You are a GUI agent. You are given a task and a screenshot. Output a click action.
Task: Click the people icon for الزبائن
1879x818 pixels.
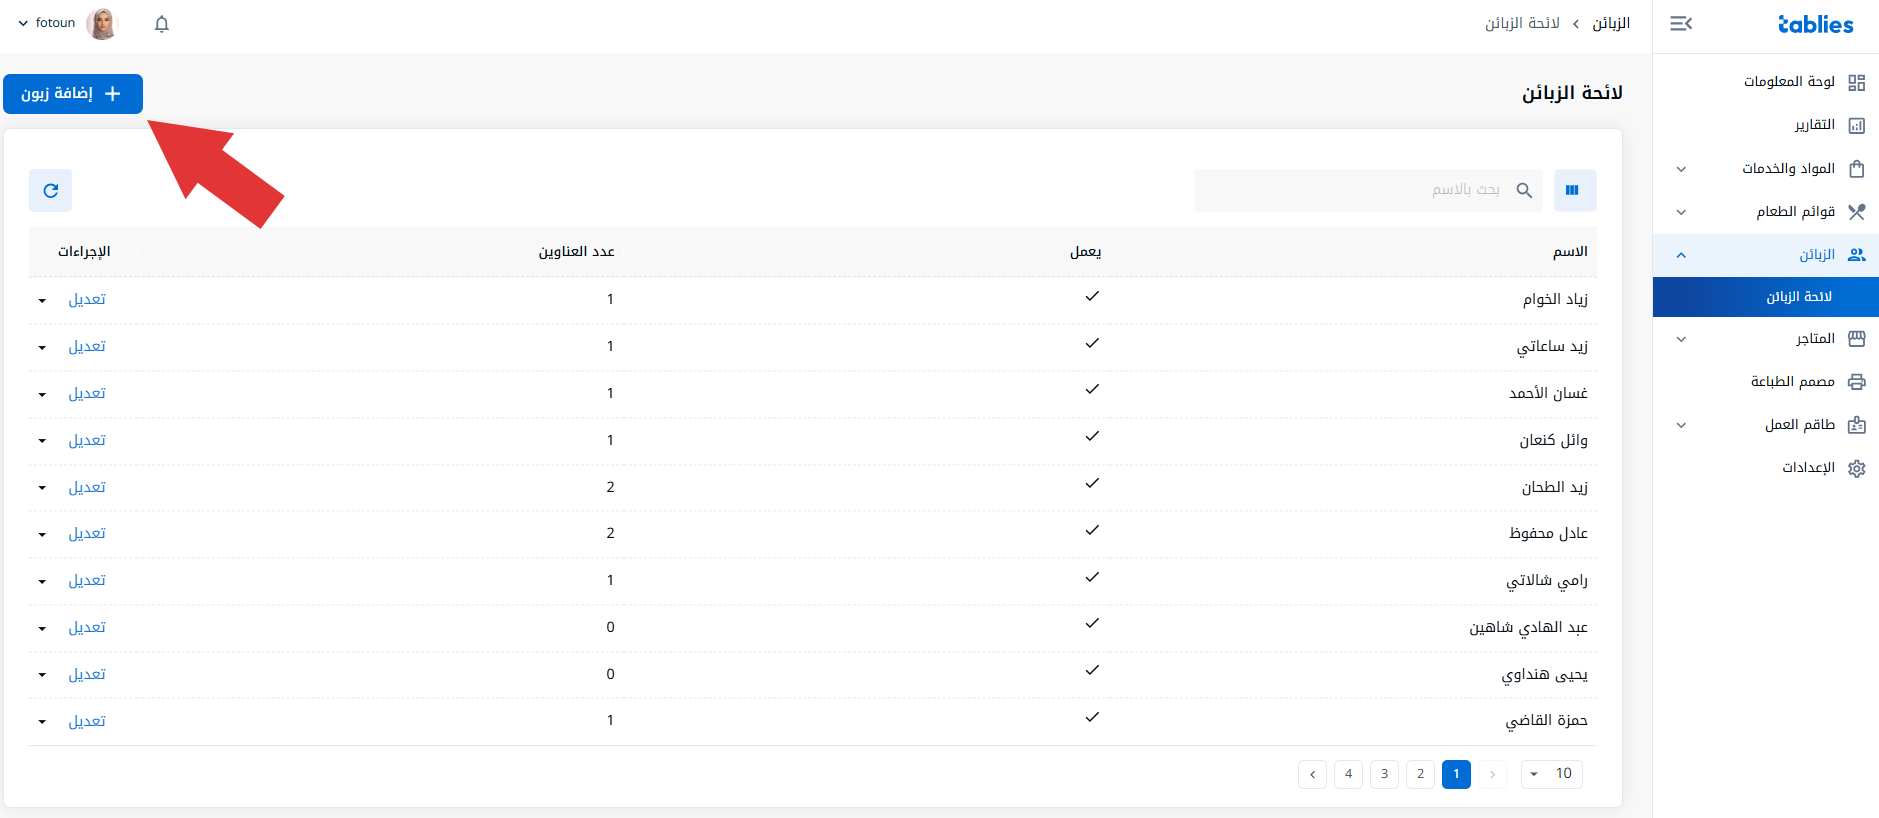click(x=1857, y=255)
